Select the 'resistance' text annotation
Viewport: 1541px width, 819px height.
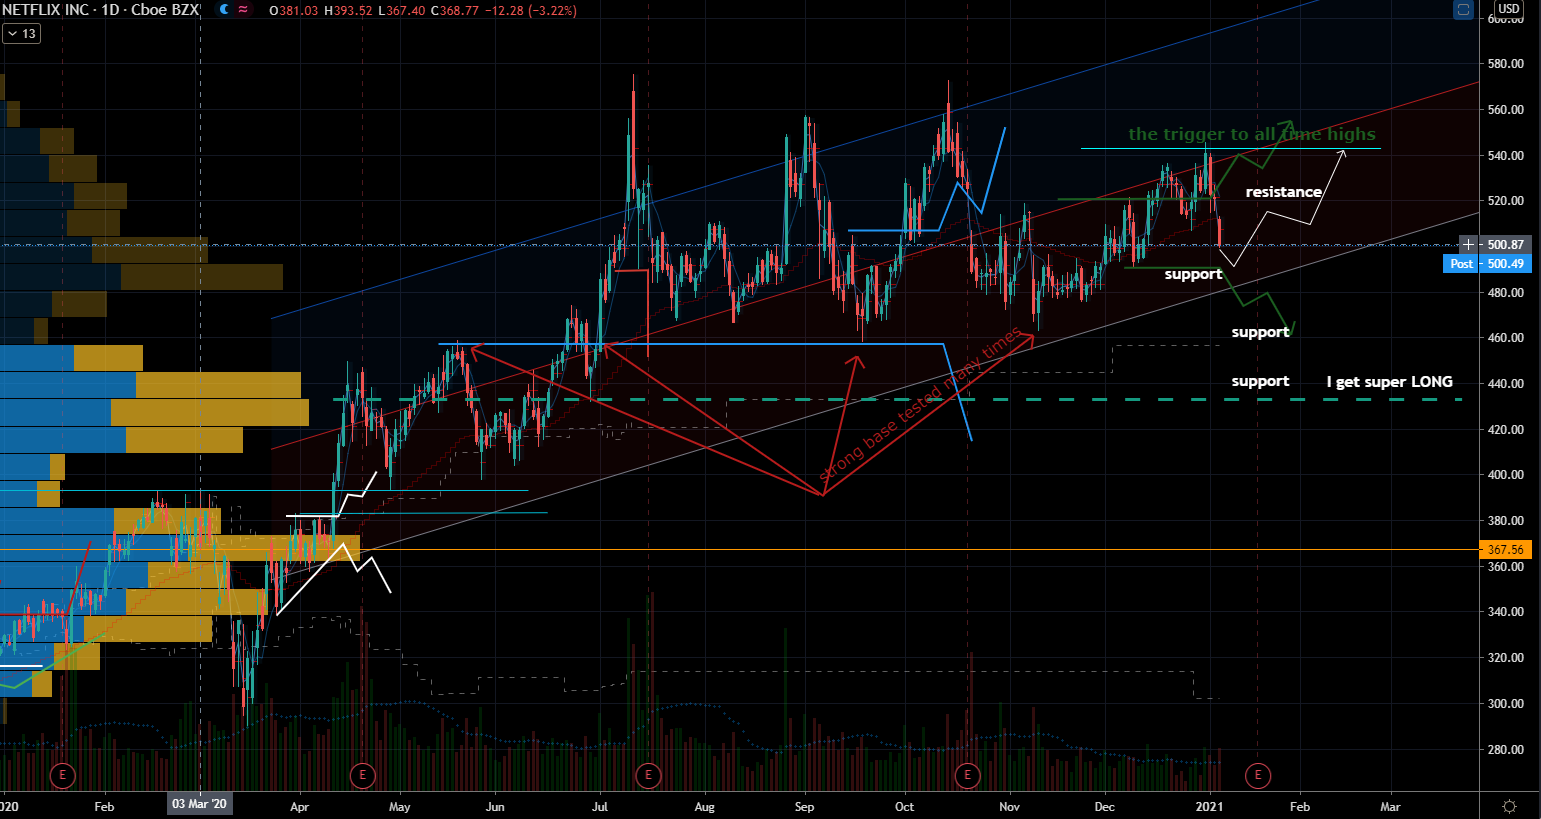(x=1284, y=192)
